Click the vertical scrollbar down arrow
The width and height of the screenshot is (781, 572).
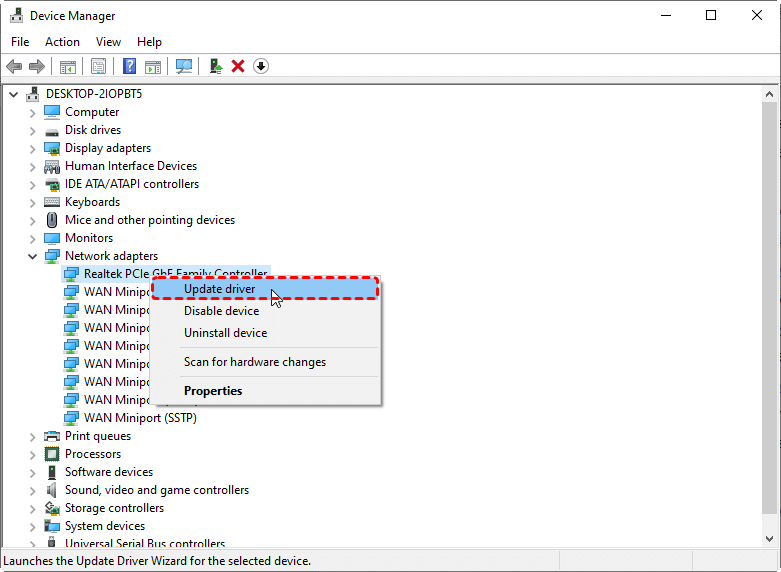(x=769, y=539)
